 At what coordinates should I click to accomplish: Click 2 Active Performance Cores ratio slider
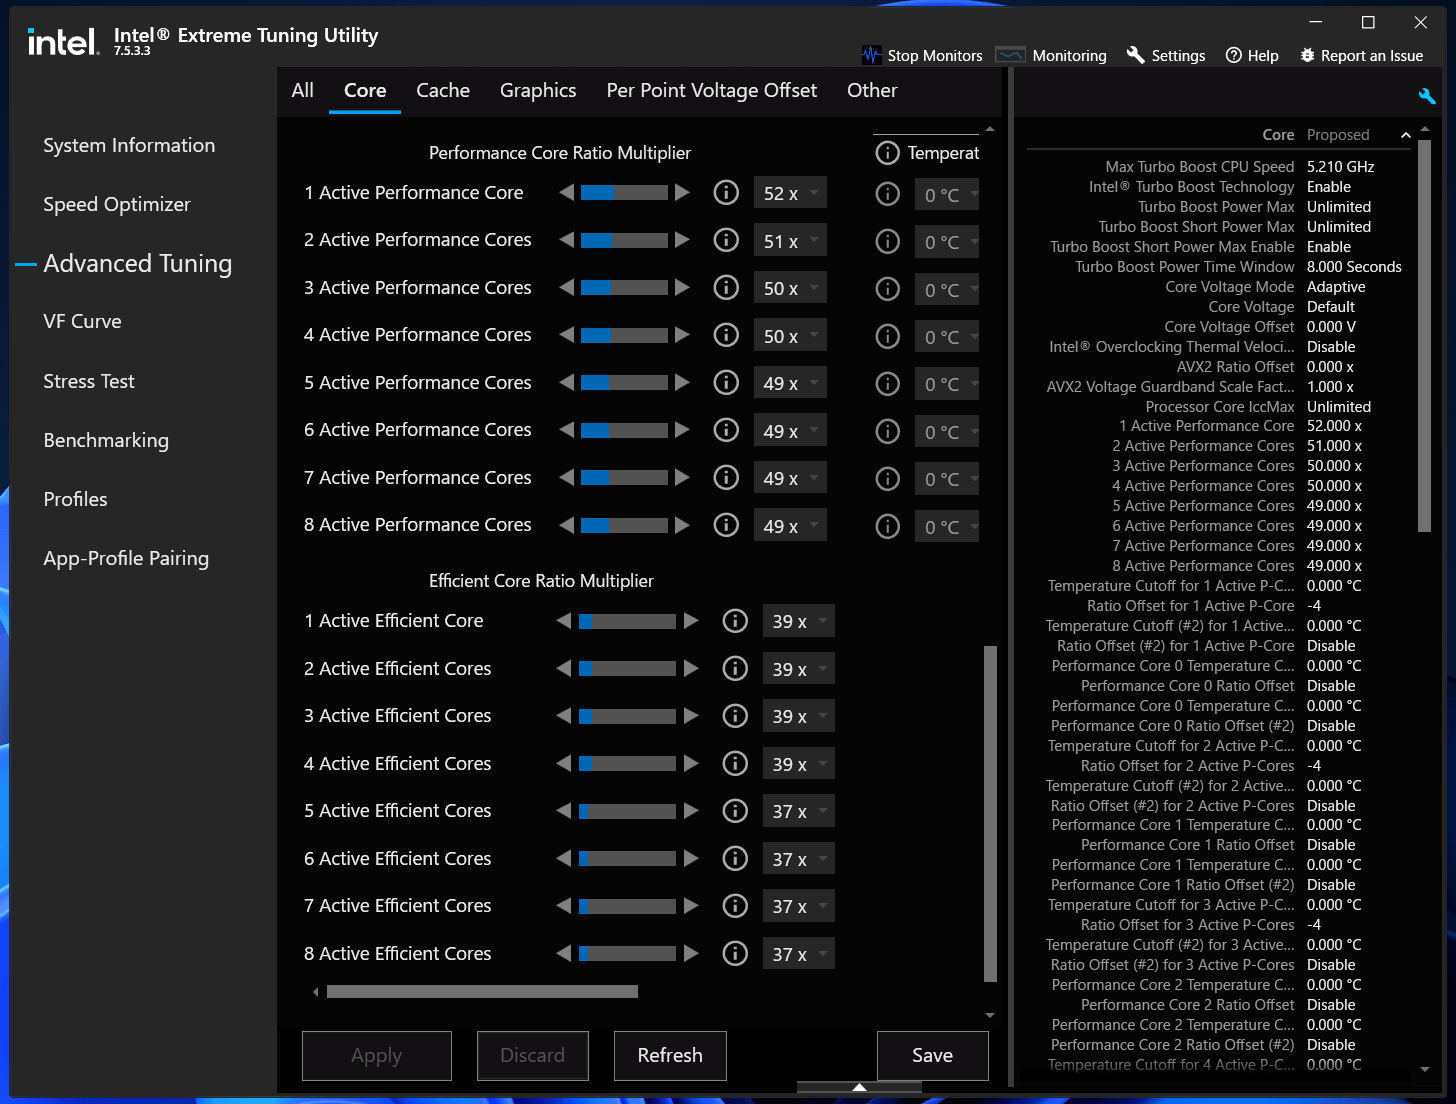click(624, 240)
